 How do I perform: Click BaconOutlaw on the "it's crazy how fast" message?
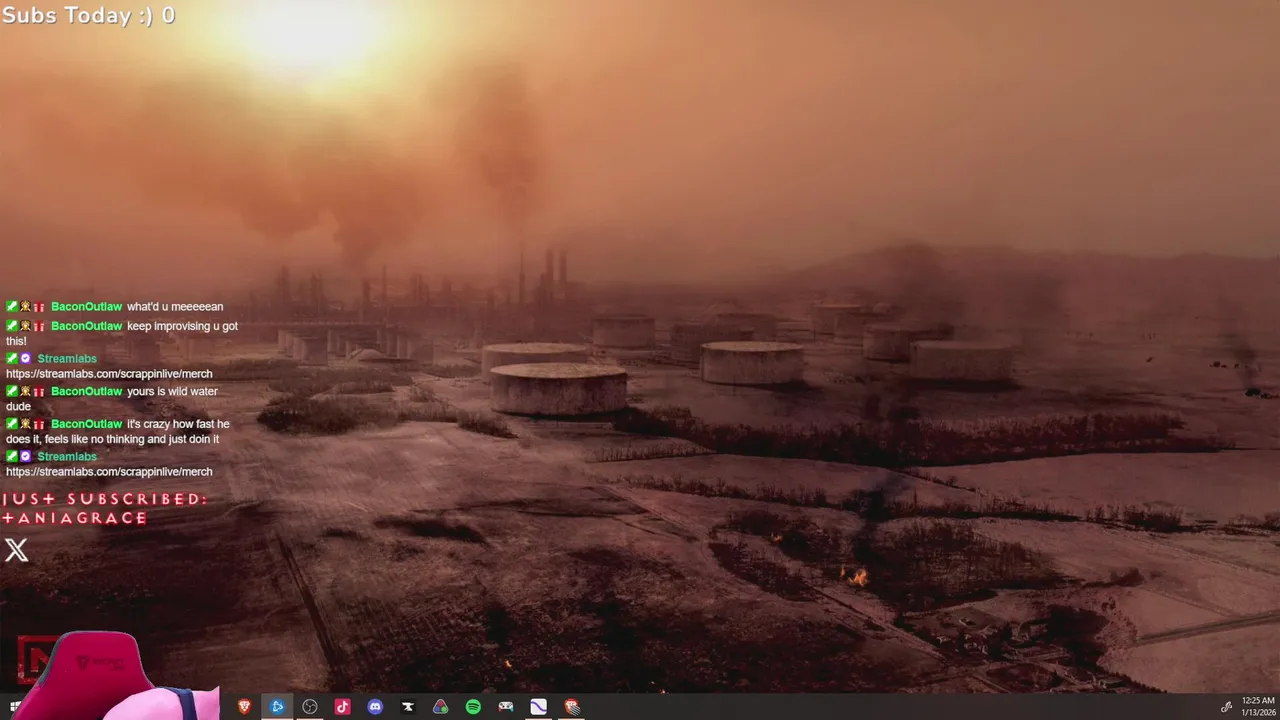click(86, 424)
